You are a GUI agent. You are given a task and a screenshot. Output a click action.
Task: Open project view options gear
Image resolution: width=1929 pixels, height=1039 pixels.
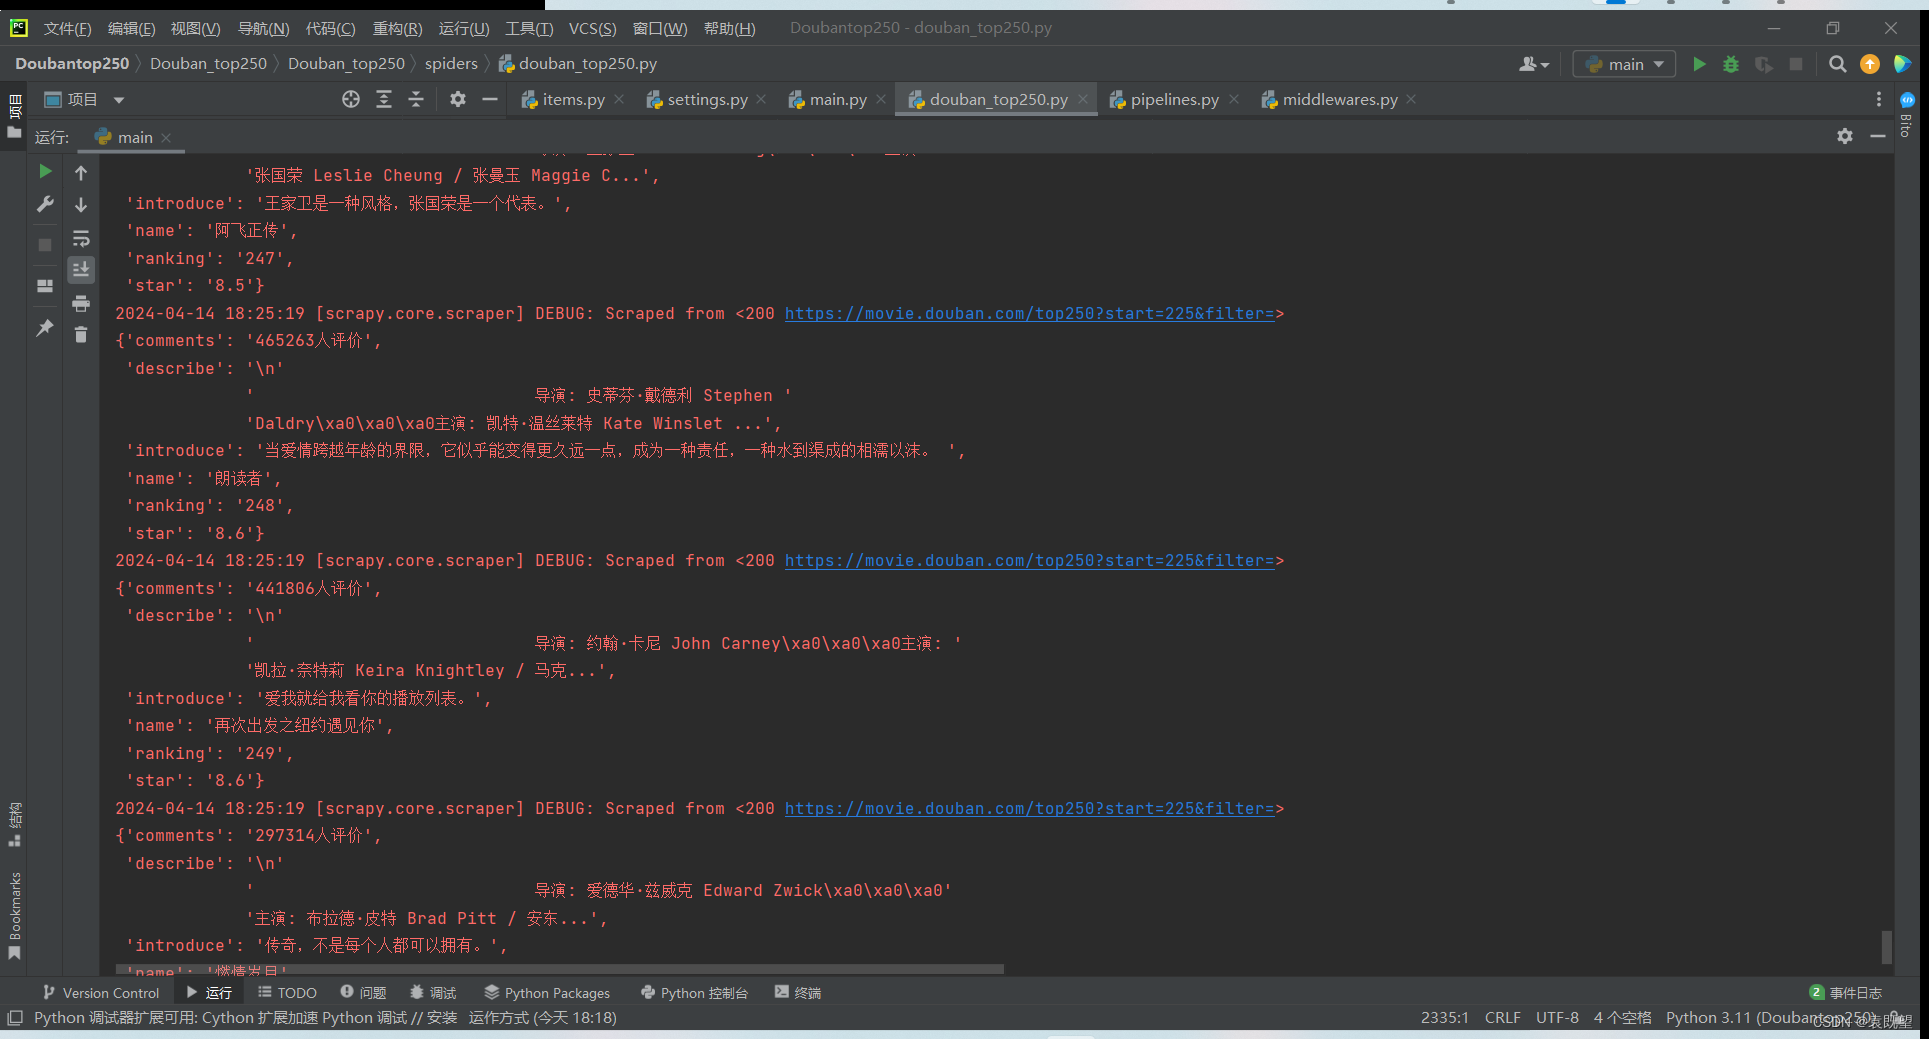(458, 99)
